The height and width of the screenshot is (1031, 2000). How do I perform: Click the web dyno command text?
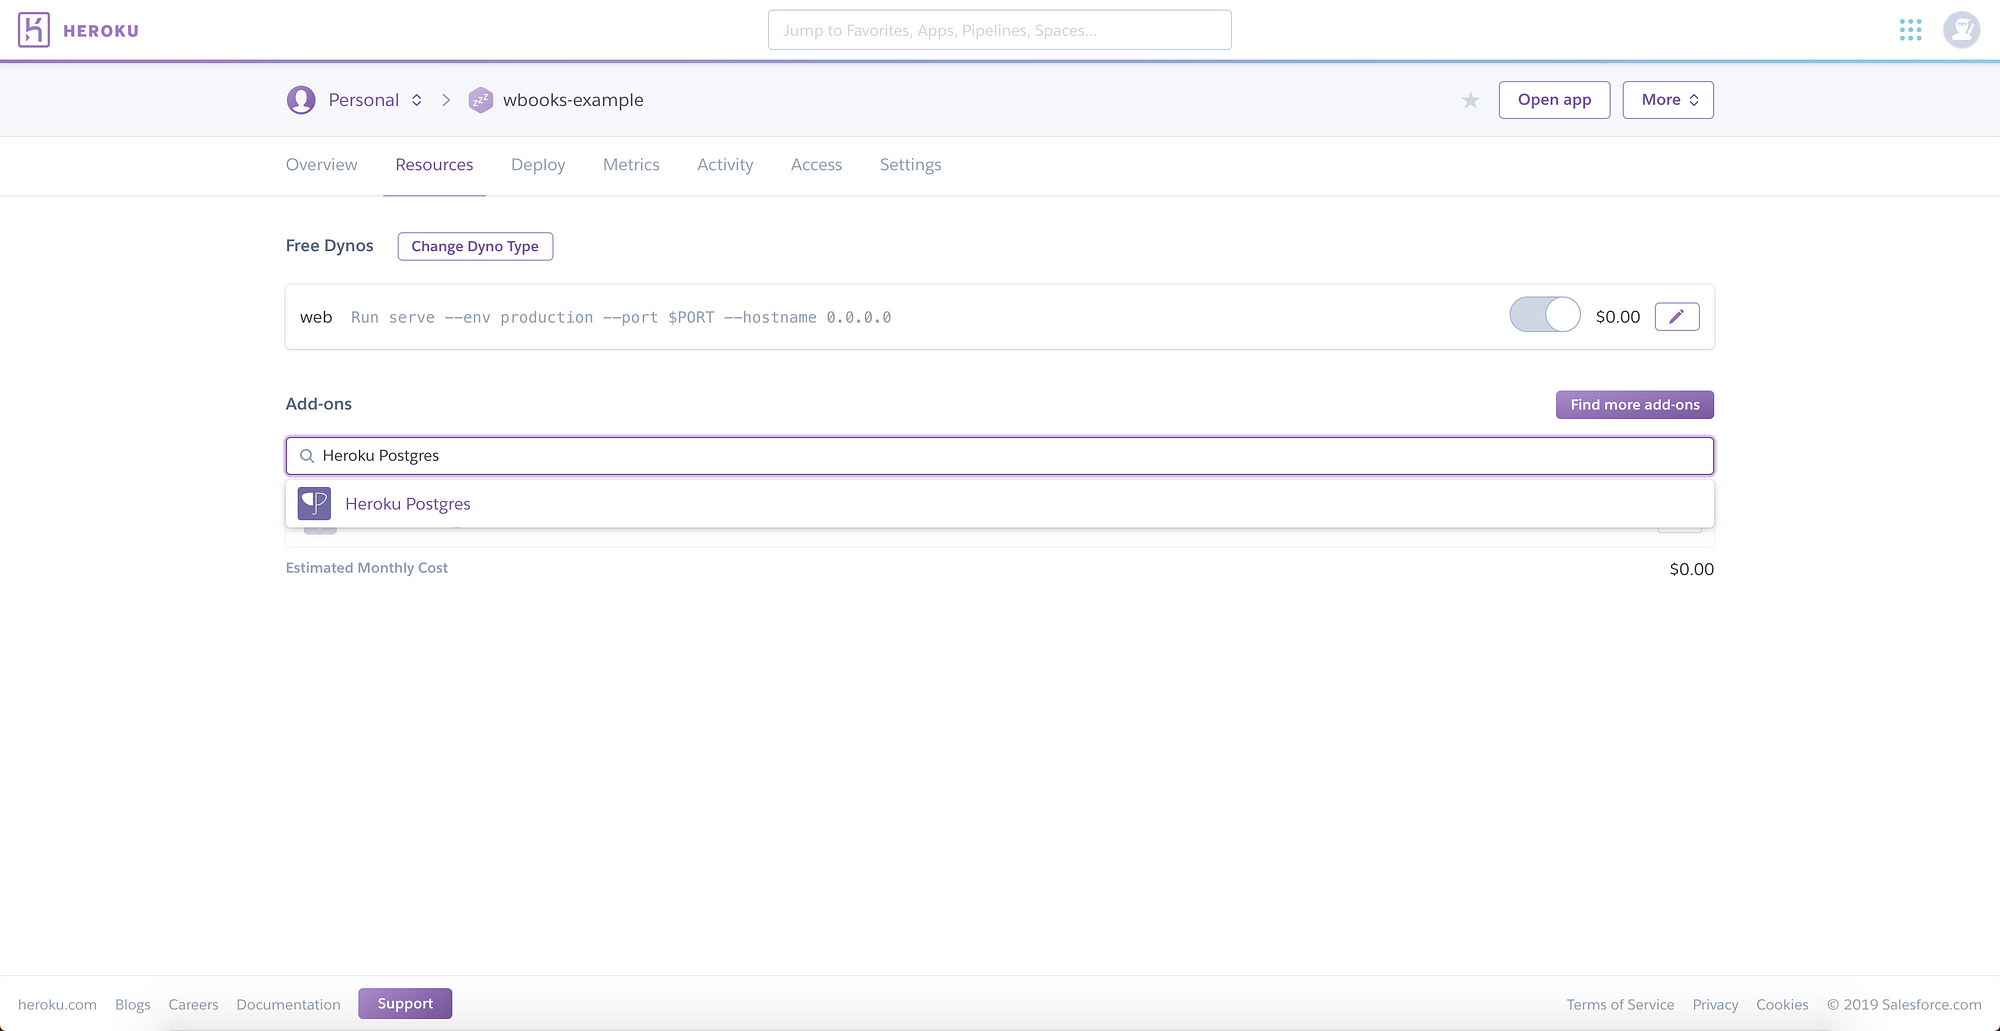[621, 317]
